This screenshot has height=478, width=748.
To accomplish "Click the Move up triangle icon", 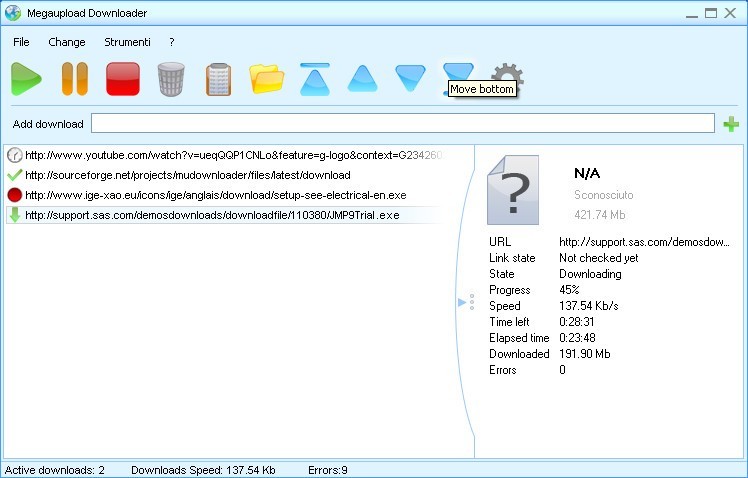I will (363, 79).
